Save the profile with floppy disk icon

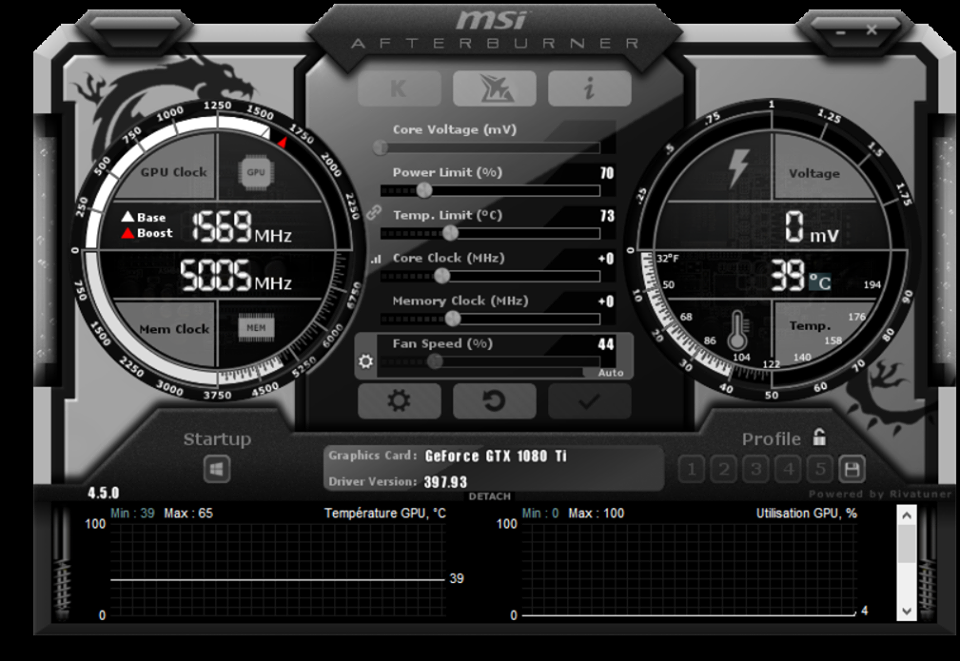point(852,469)
